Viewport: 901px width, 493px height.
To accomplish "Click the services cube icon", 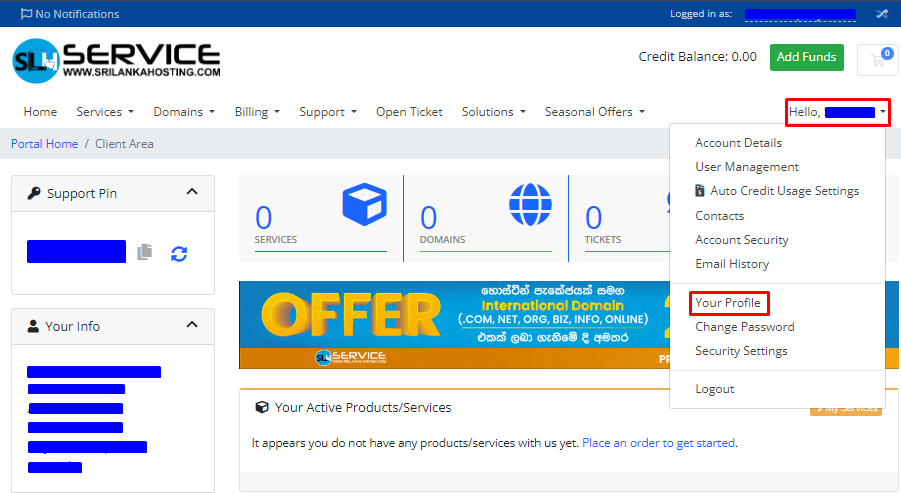I will 364,204.
